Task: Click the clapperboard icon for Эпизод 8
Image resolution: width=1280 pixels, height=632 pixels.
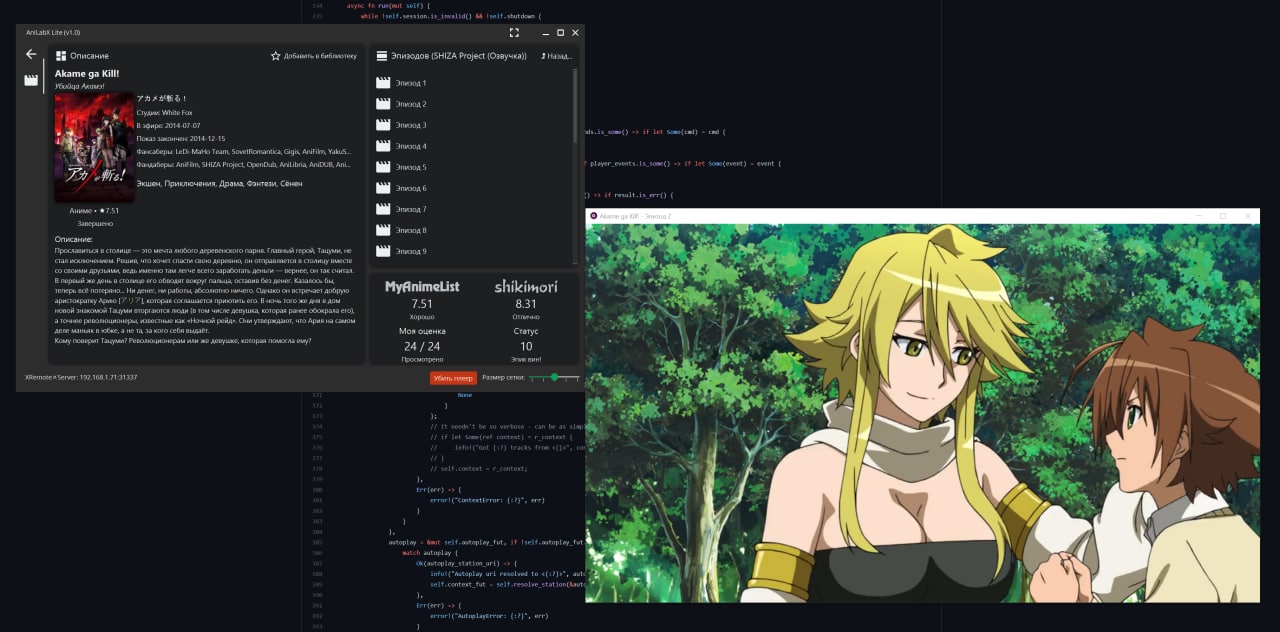Action: coord(382,230)
